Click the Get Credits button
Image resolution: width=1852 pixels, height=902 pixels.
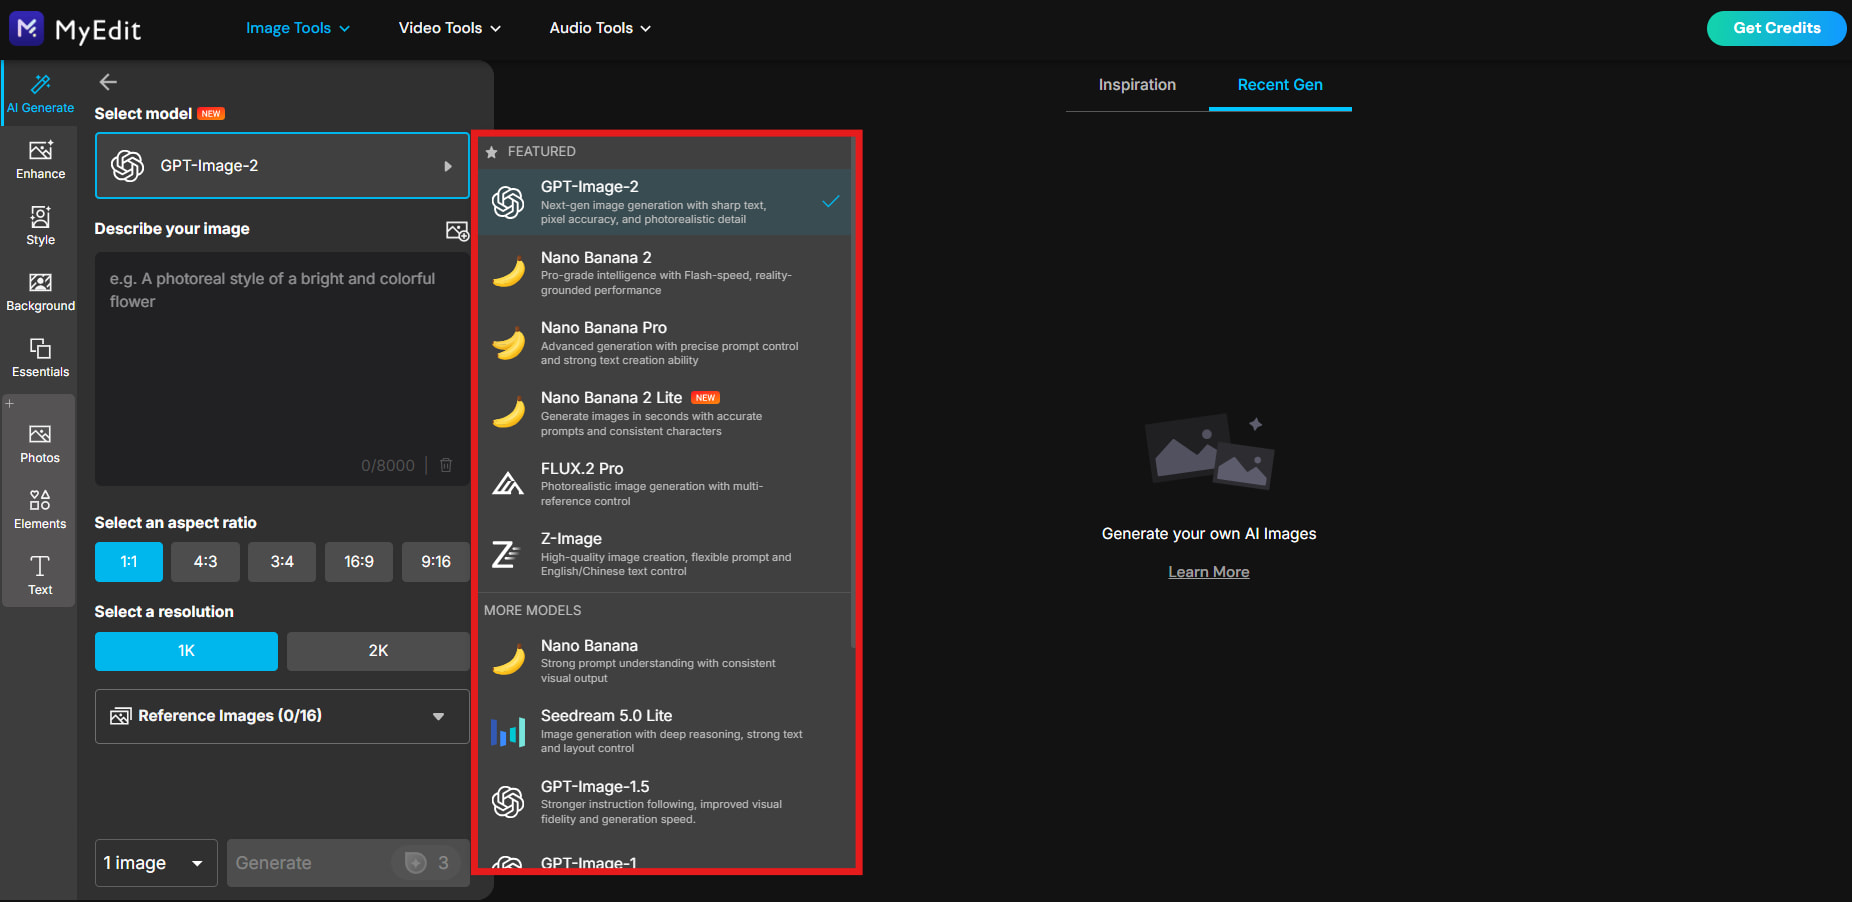coord(1776,28)
